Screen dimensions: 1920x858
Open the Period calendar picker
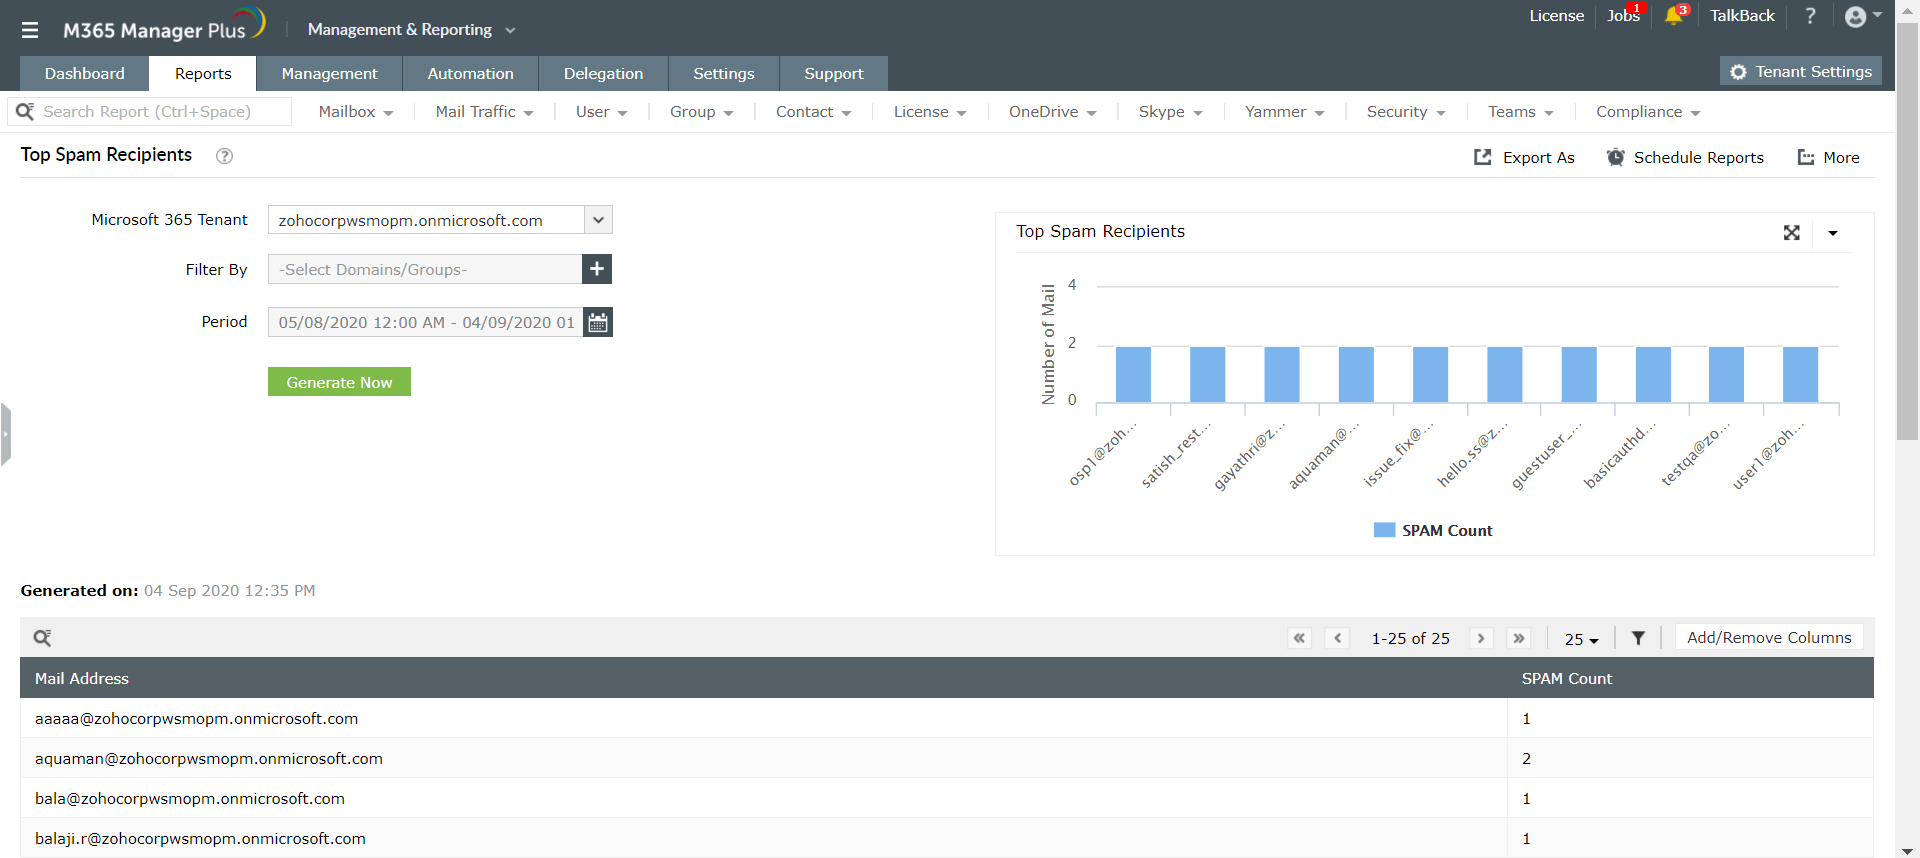click(598, 322)
